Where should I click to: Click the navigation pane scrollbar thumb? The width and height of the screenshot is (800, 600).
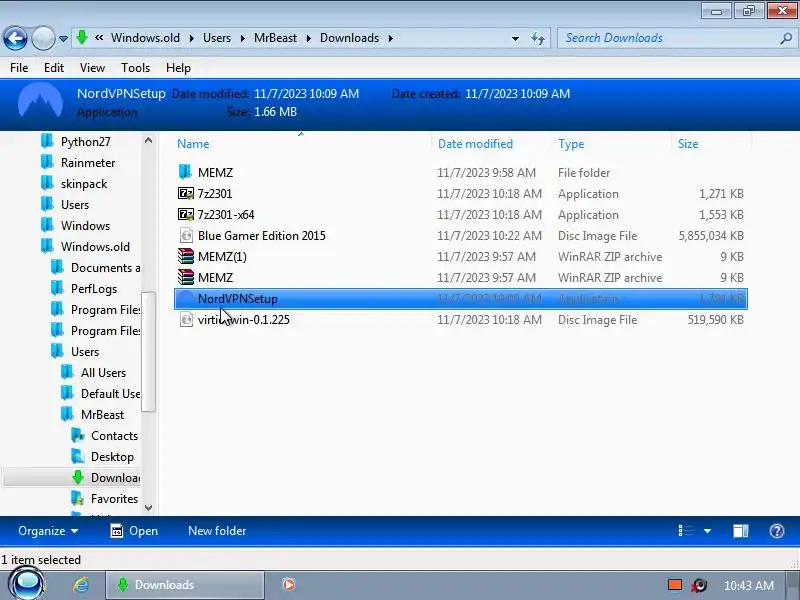point(148,352)
